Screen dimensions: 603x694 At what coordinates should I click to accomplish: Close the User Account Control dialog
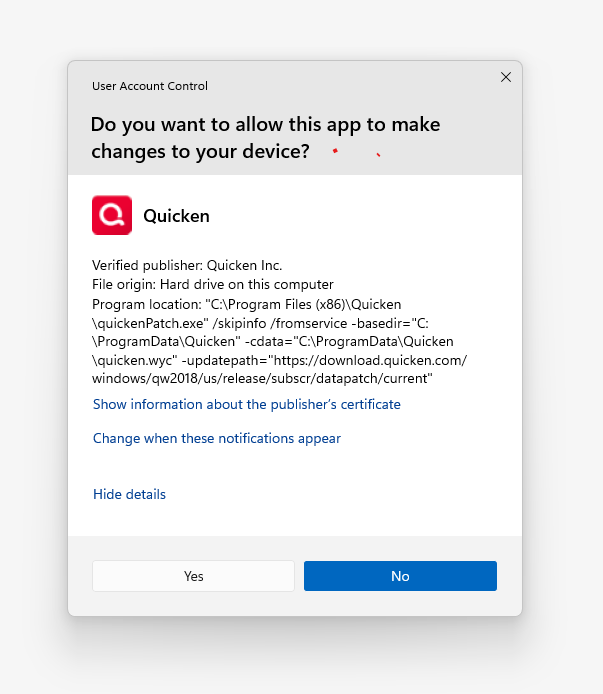(x=506, y=77)
